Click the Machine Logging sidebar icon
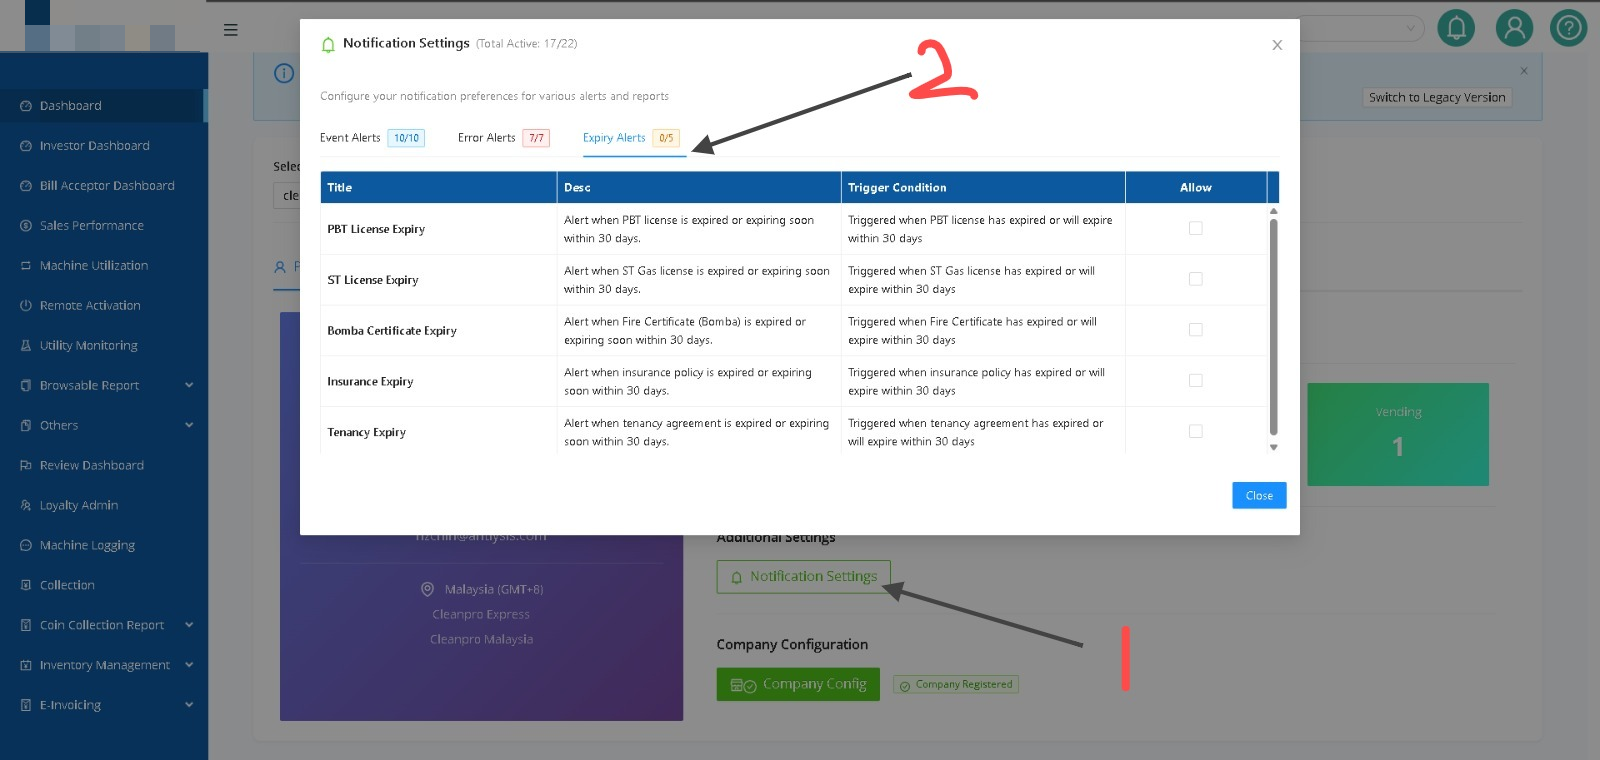Screen dimensions: 1600x760 (x=26, y=546)
